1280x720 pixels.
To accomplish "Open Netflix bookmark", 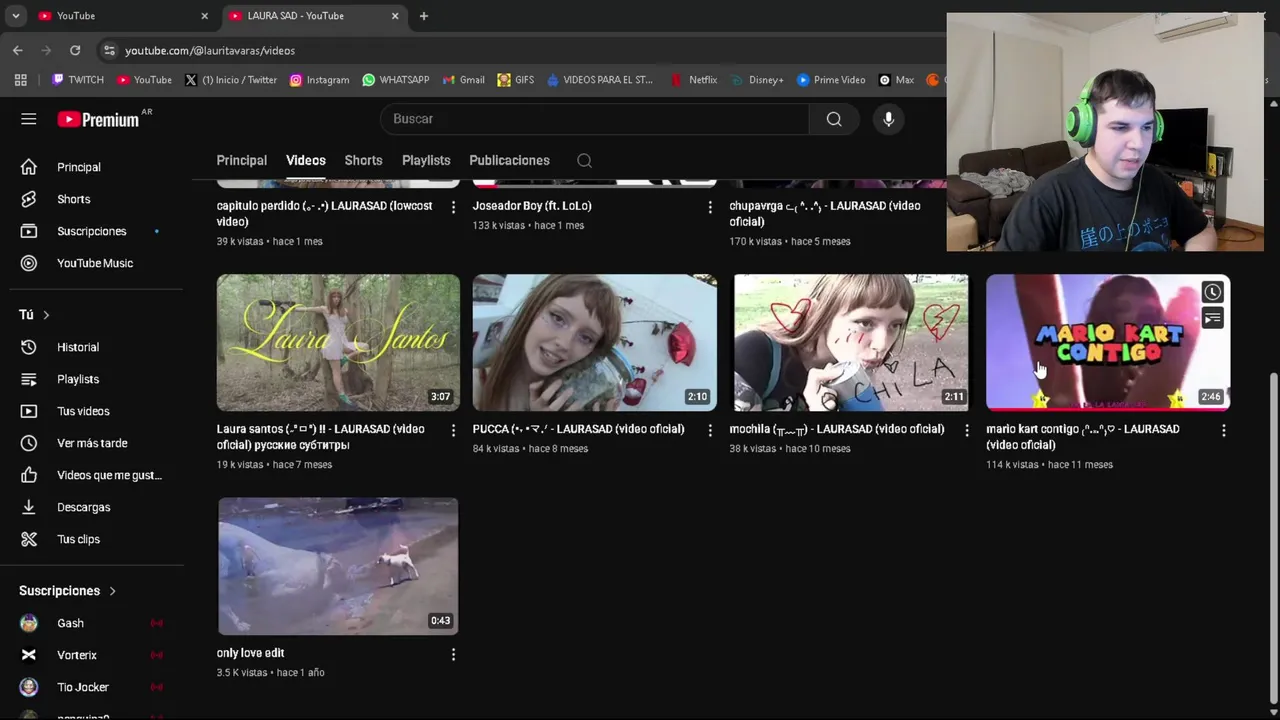I will [x=694, y=80].
